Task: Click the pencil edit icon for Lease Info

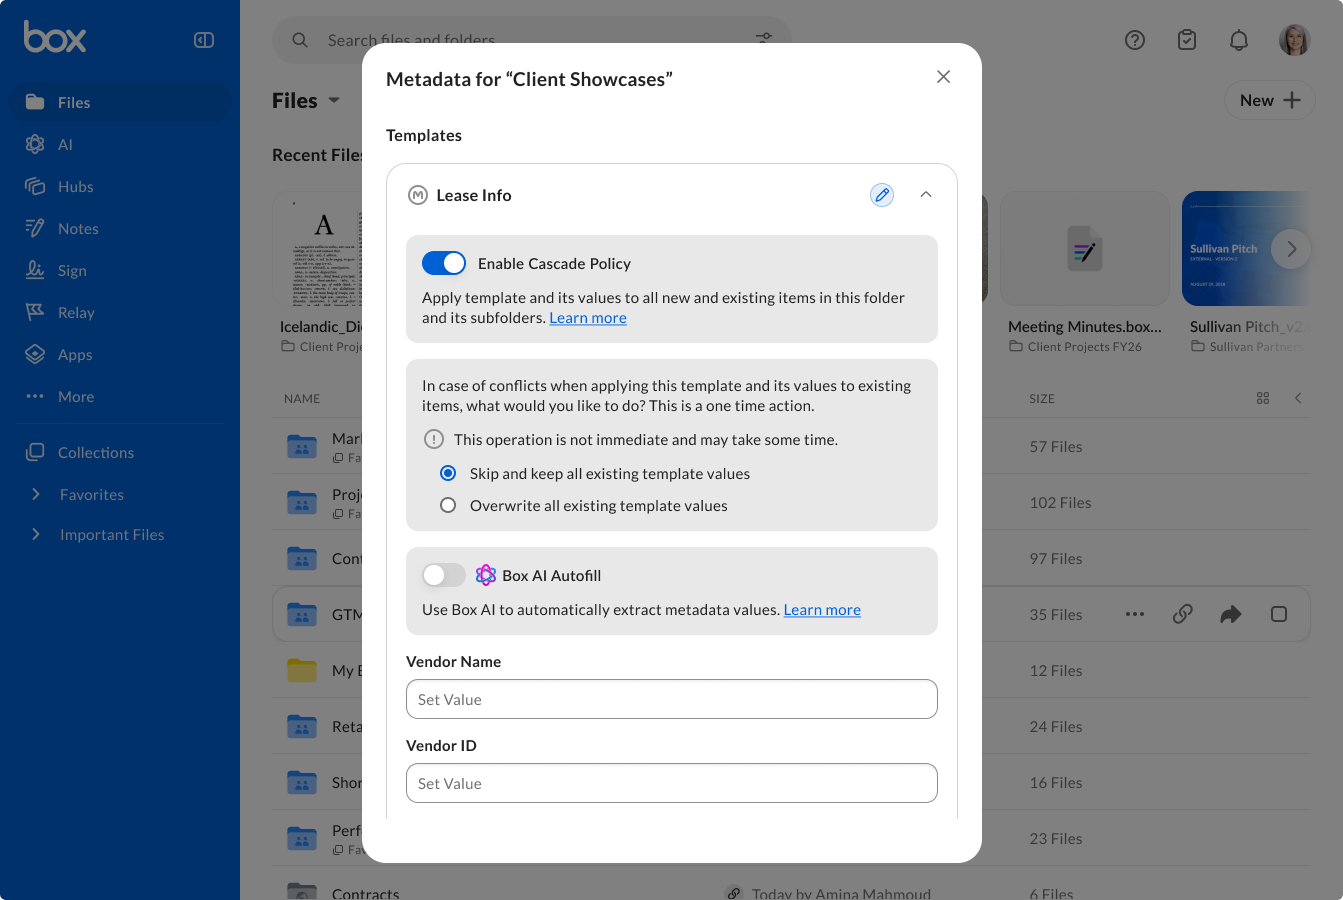Action: tap(882, 195)
